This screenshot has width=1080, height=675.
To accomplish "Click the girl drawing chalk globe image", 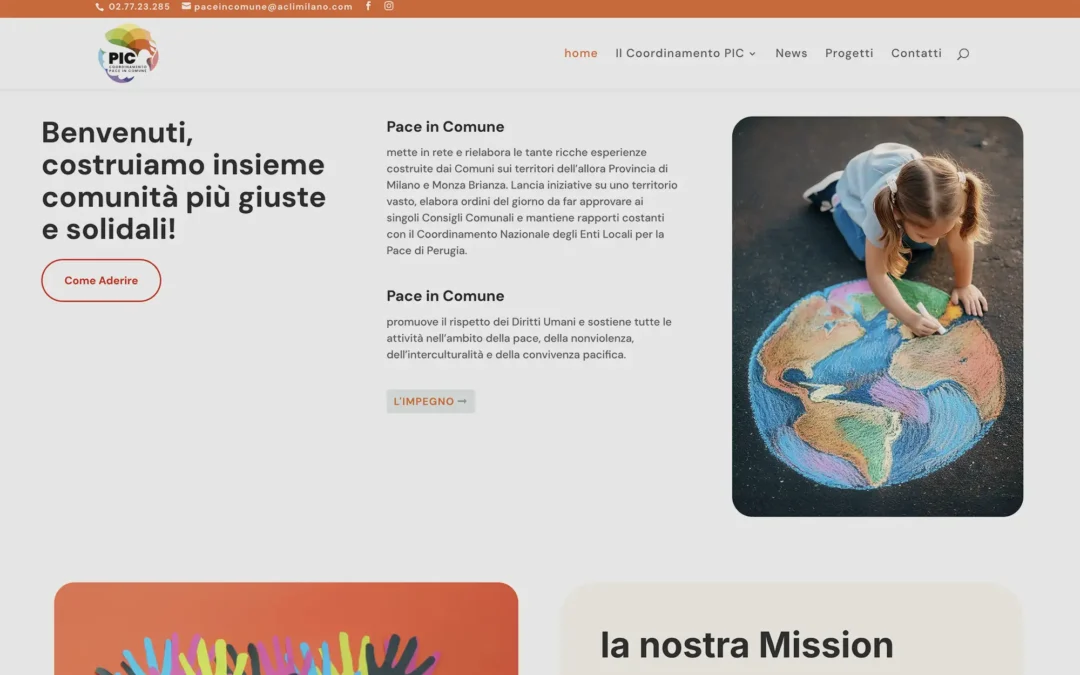I will [x=877, y=316].
